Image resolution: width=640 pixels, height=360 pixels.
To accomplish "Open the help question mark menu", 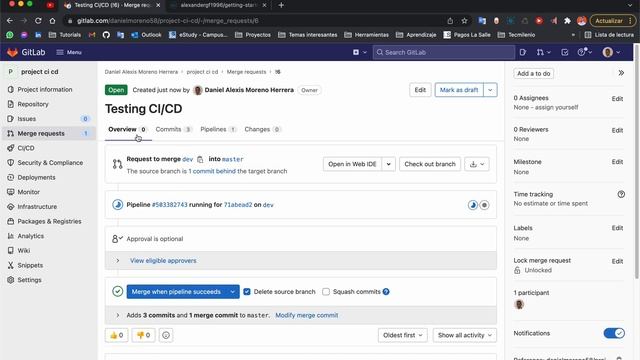I will pos(584,52).
